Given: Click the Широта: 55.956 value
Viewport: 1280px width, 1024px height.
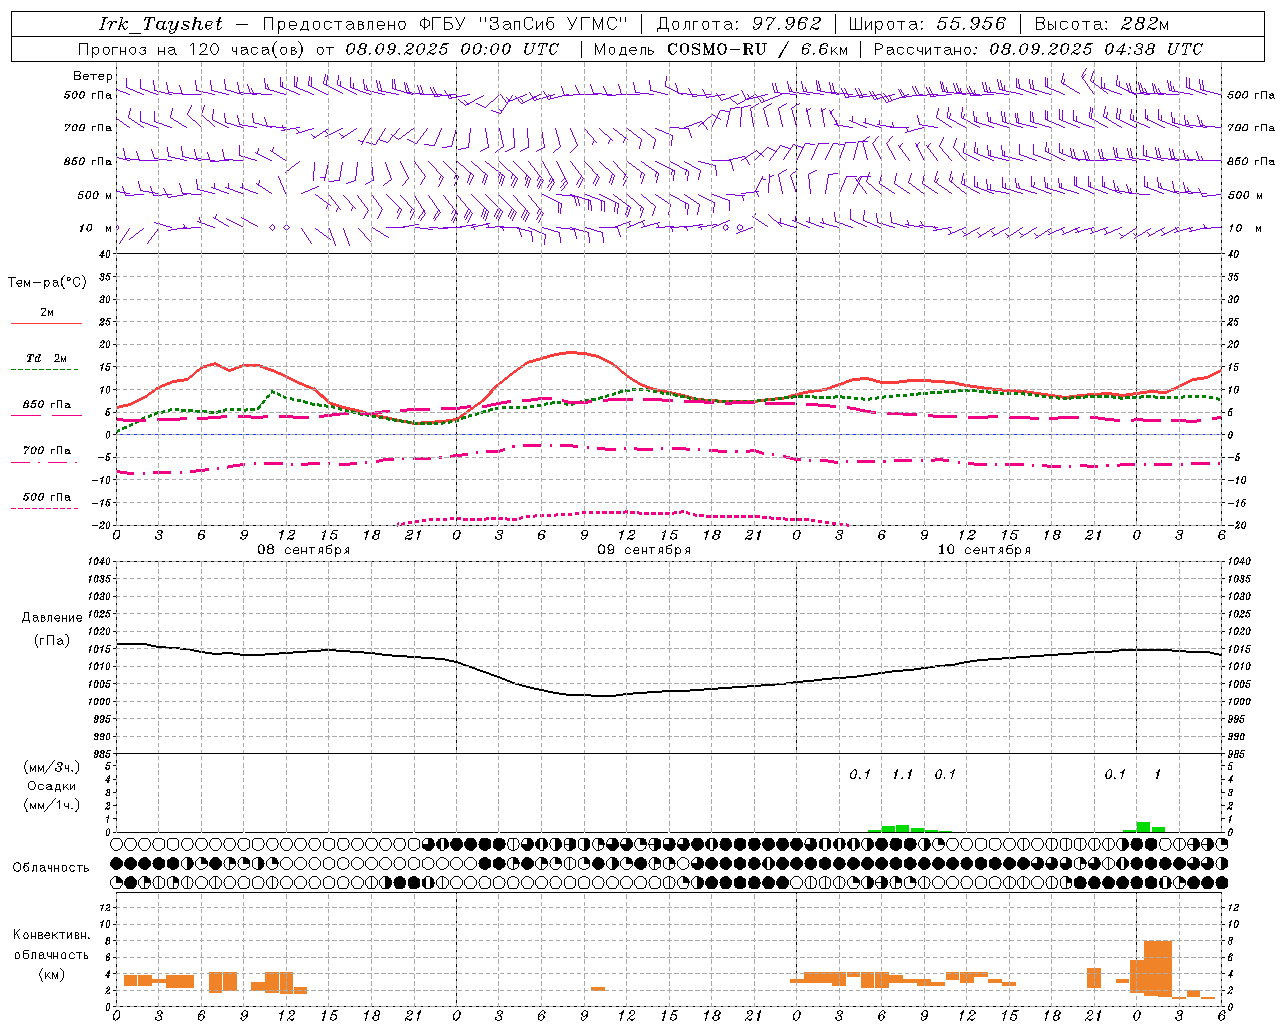Looking at the screenshot, I should coord(927,24).
